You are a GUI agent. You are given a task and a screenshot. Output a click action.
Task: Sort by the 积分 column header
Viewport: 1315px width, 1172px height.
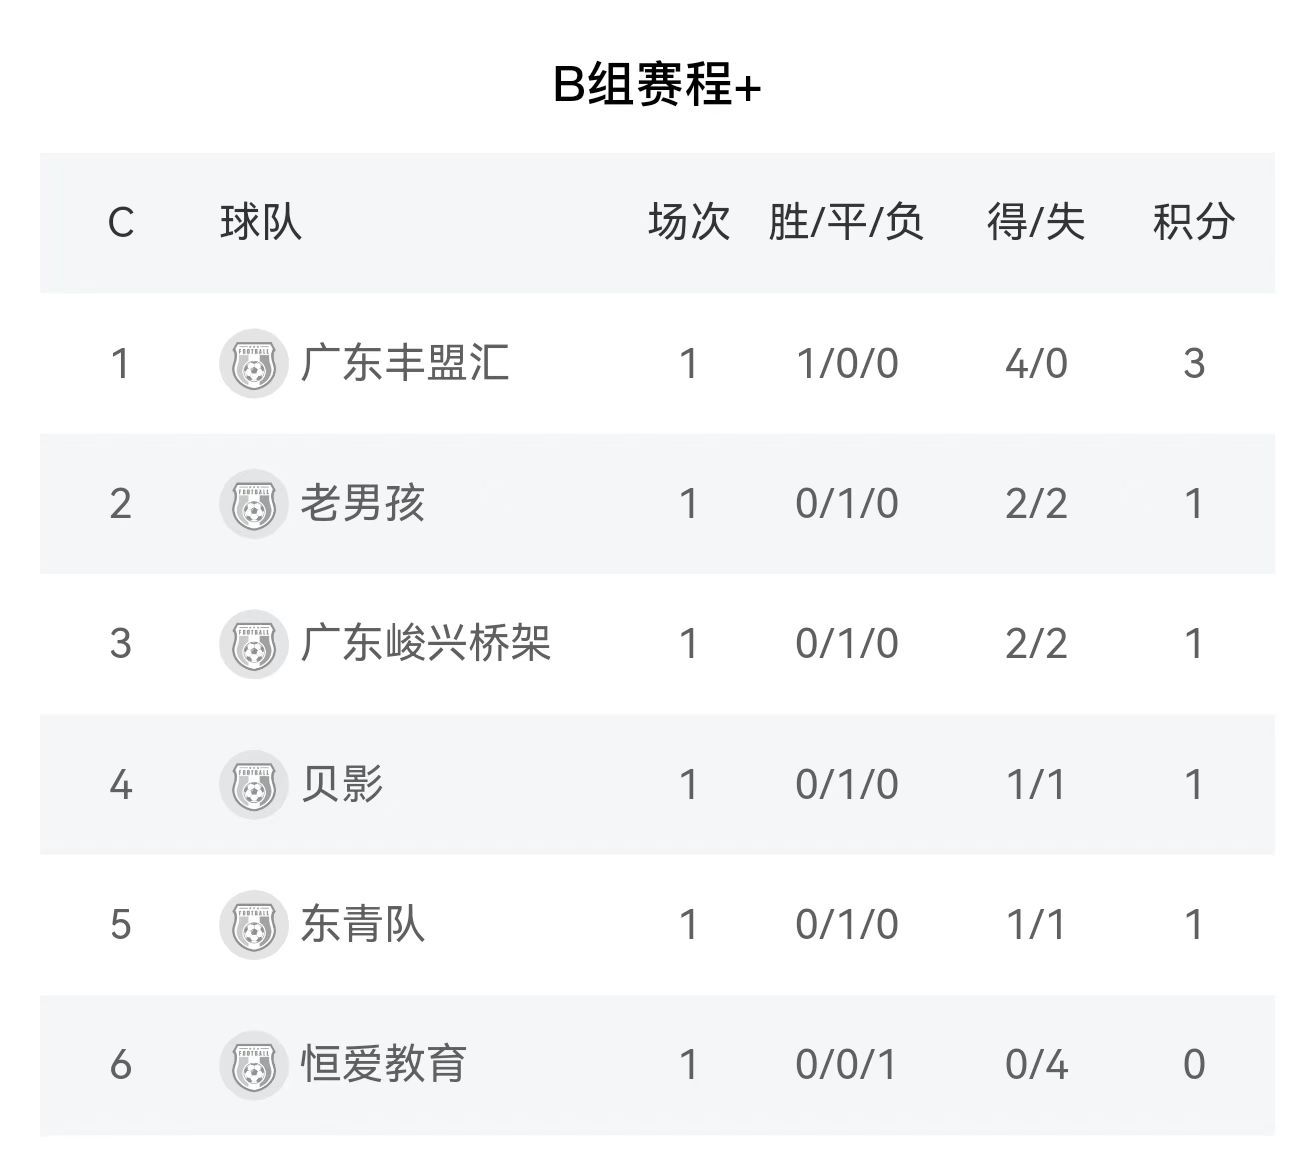point(1193,222)
